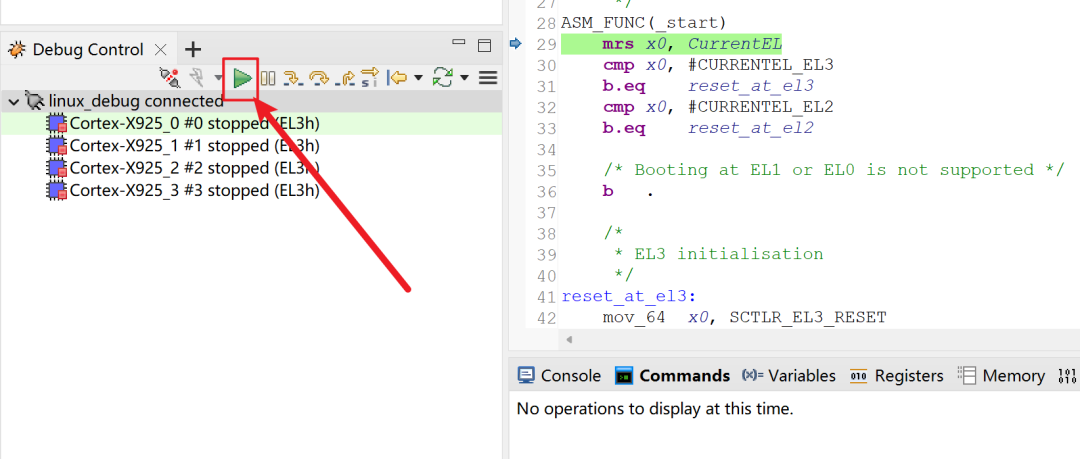Collapse the linux_debug connection tree
Viewport: 1080px width, 459px height.
click(x=13, y=101)
